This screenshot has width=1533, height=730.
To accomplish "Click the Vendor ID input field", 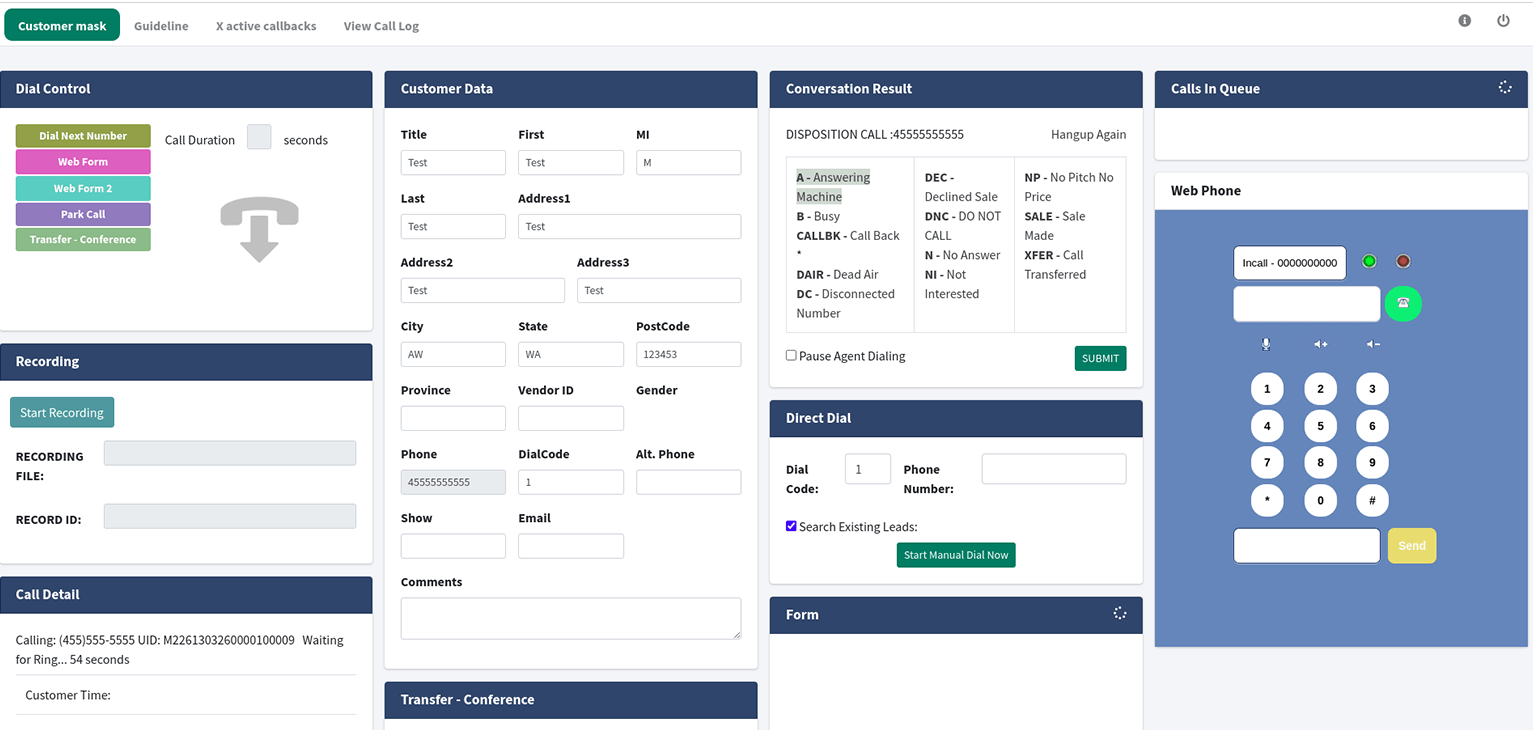I will pyautogui.click(x=571, y=418).
